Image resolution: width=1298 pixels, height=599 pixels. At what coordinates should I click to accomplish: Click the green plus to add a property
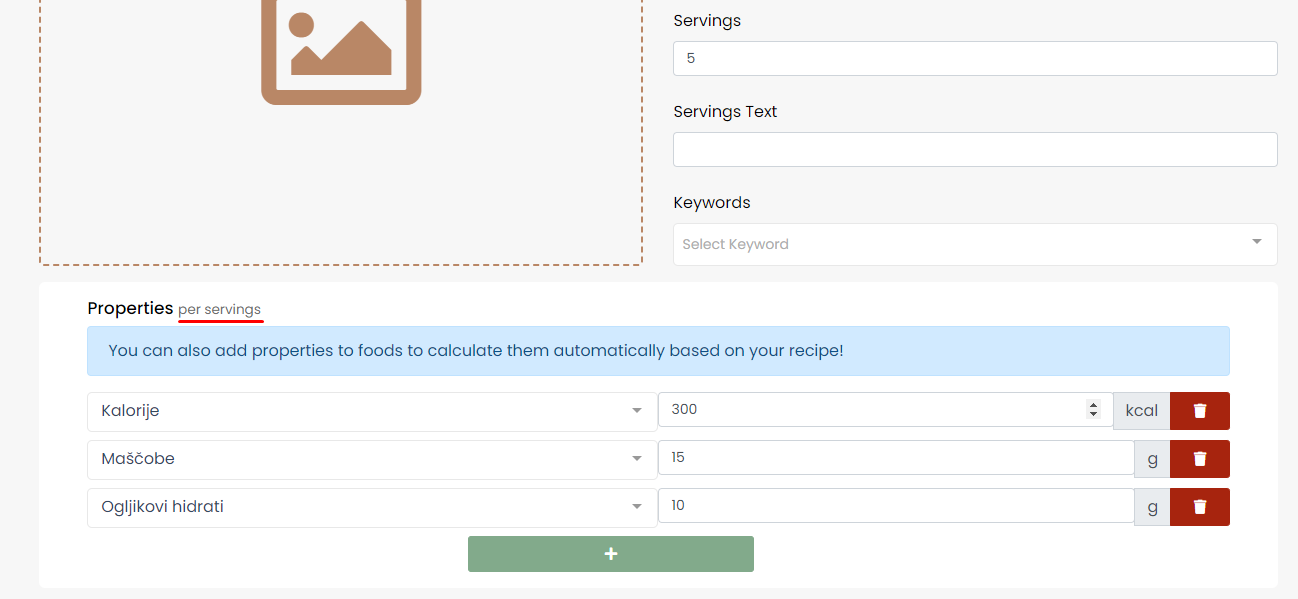(x=610, y=553)
